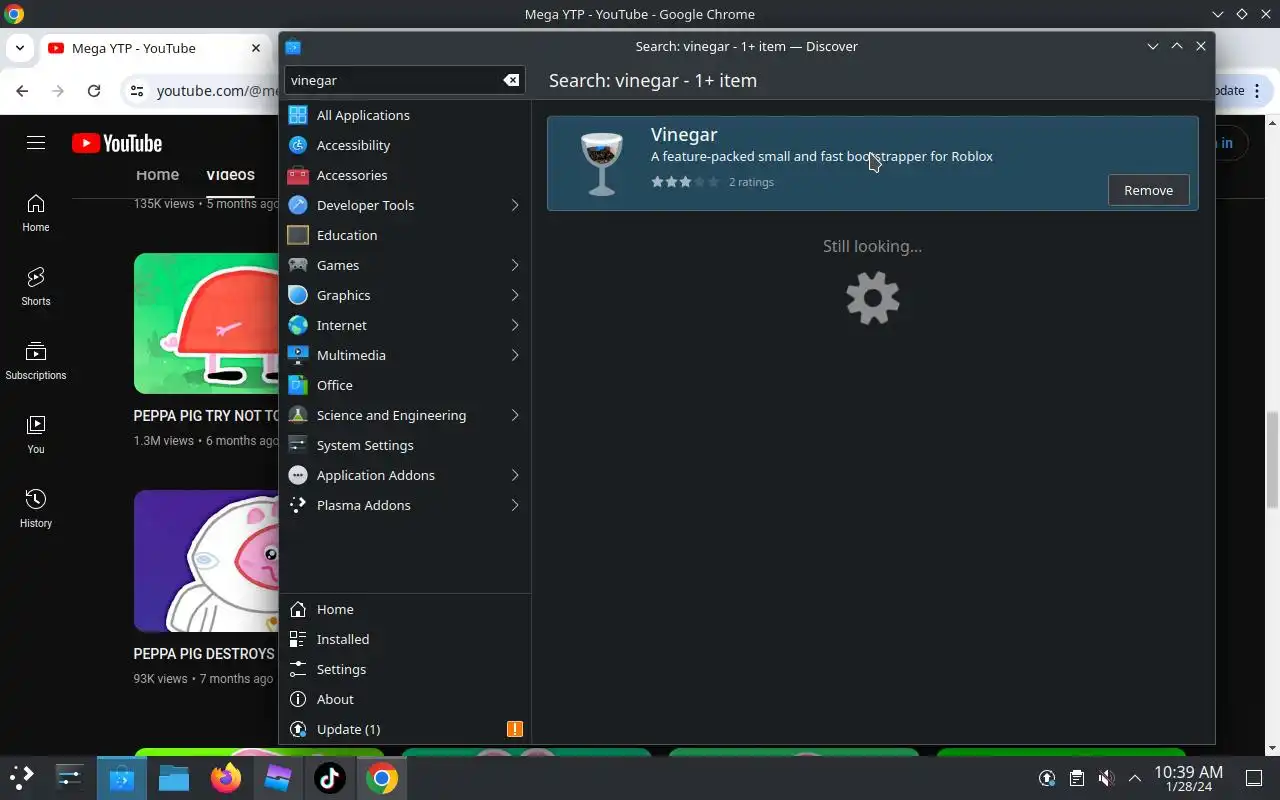Clear the vinegar search text
This screenshot has width=1280, height=800.
[511, 80]
